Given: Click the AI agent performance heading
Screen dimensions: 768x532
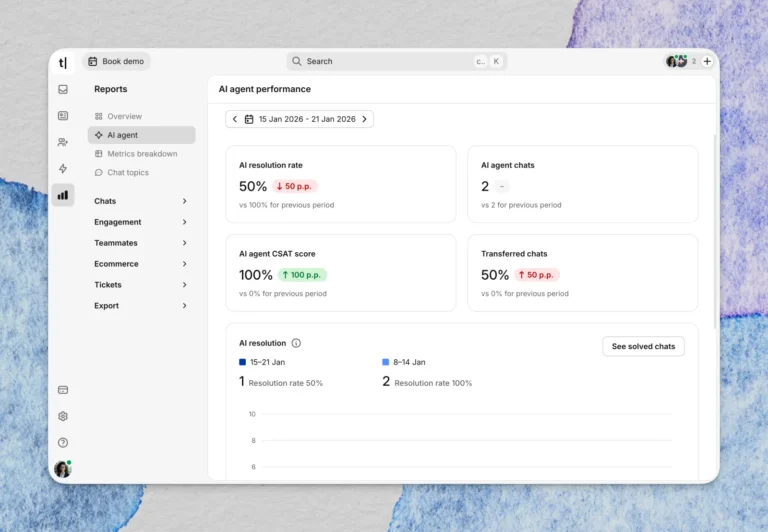Looking at the screenshot, I should [264, 89].
